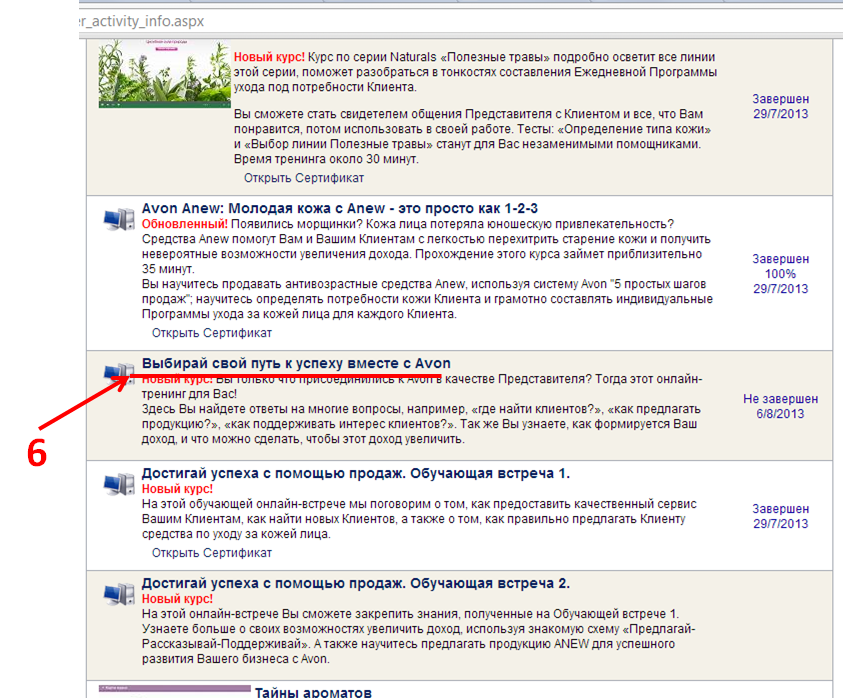This screenshot has width=843, height=698.
Task: Click 'Открыть Сертификат' under the Avon Anew course
Action: pos(212,333)
